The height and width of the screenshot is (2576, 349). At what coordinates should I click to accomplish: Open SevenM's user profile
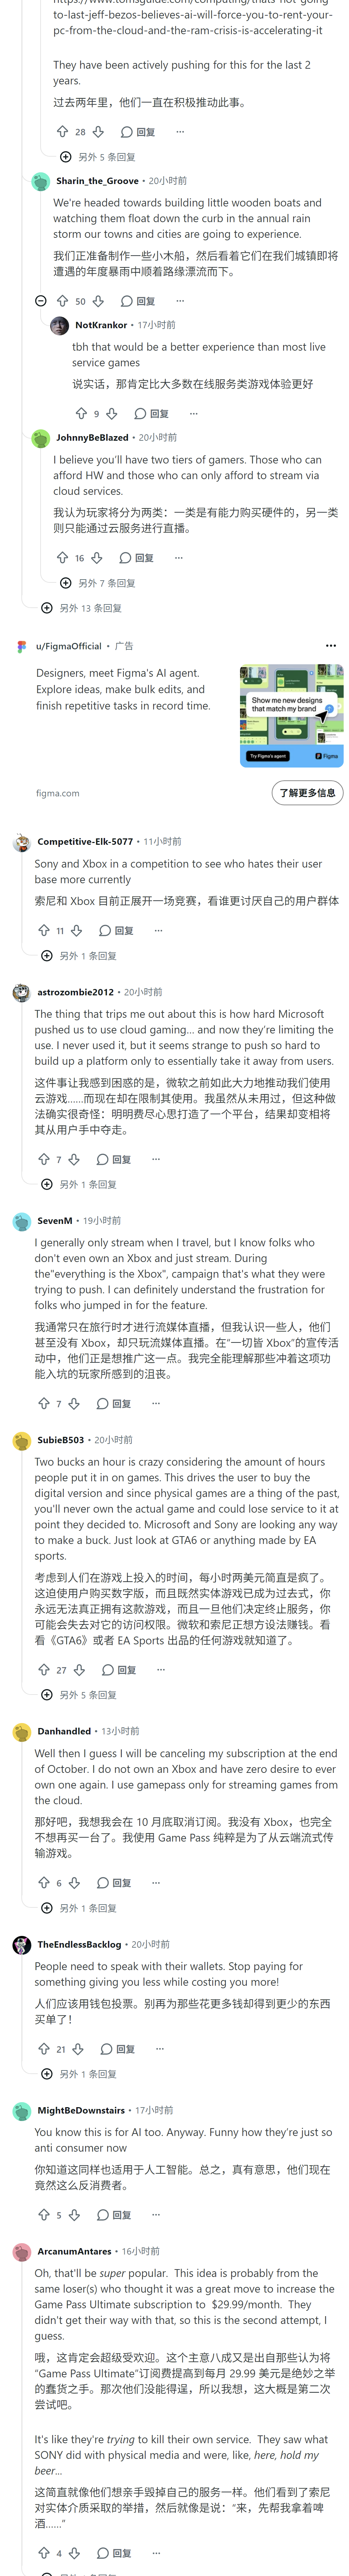pos(55,1221)
